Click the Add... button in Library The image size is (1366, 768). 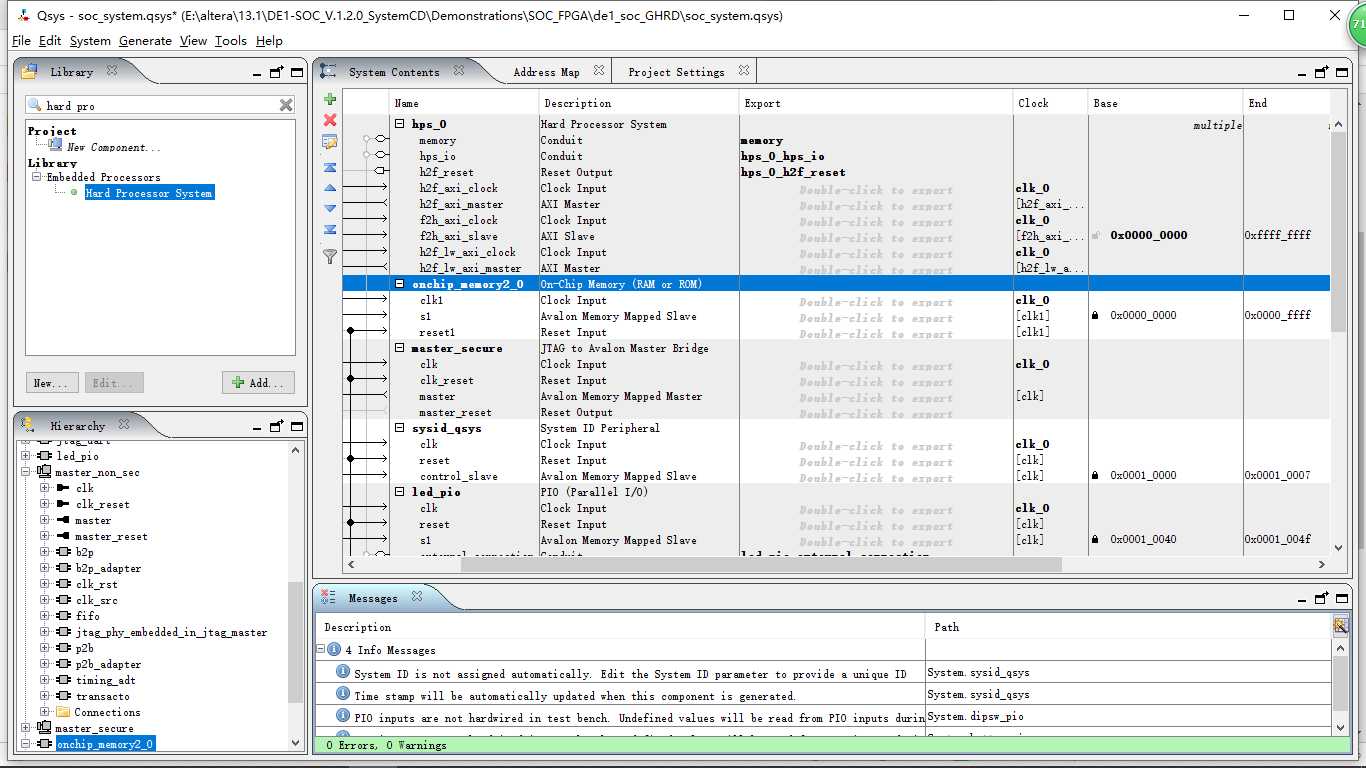(x=258, y=383)
